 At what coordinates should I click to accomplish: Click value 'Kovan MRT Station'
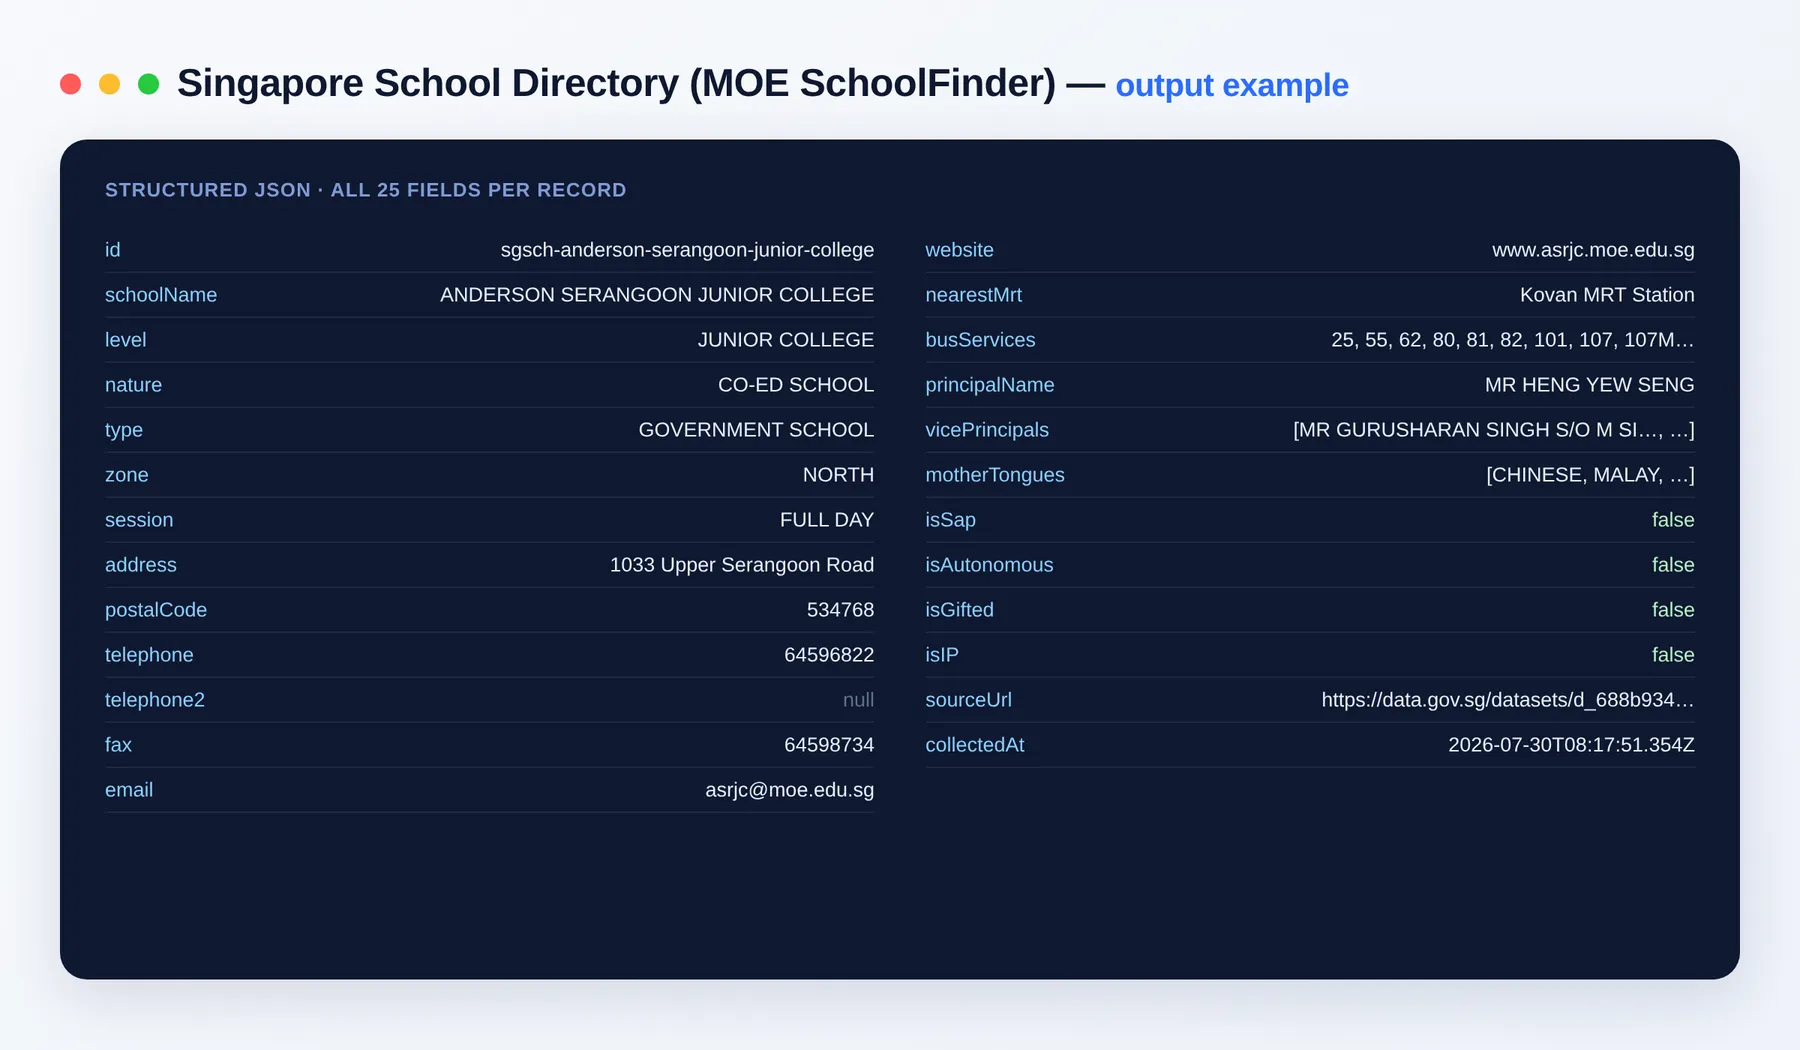pyautogui.click(x=1607, y=295)
